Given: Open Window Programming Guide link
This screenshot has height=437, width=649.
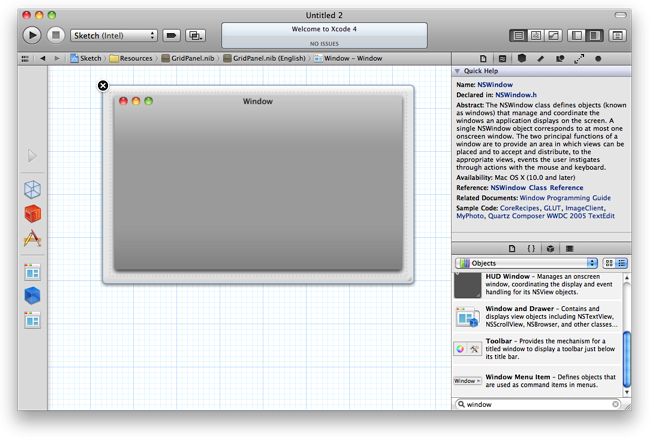Looking at the screenshot, I should pos(565,198).
